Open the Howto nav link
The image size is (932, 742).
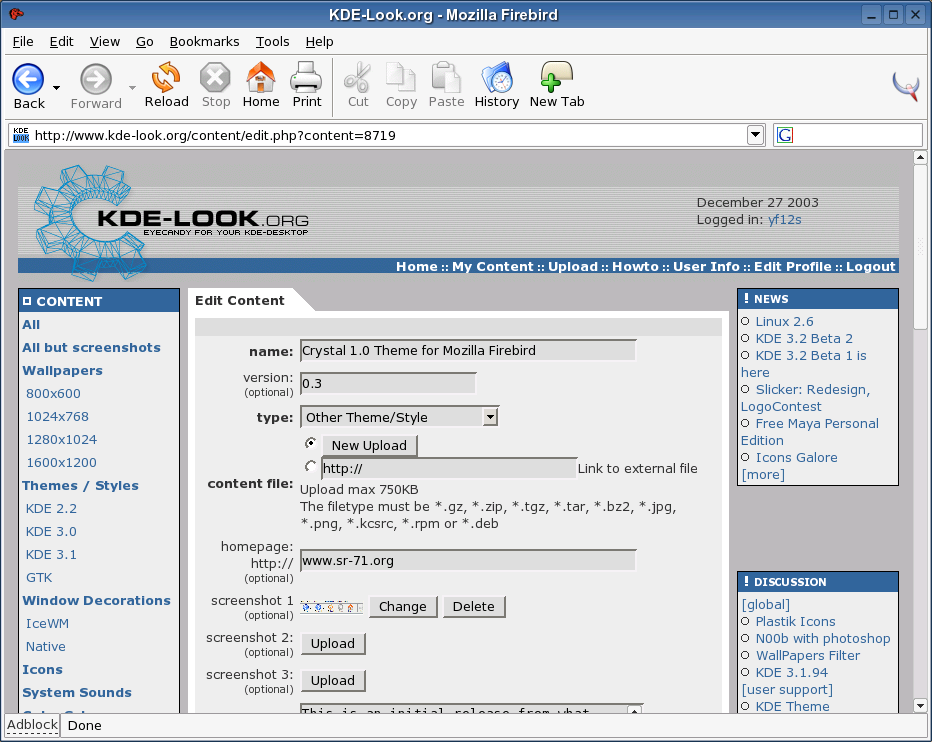[x=635, y=266]
